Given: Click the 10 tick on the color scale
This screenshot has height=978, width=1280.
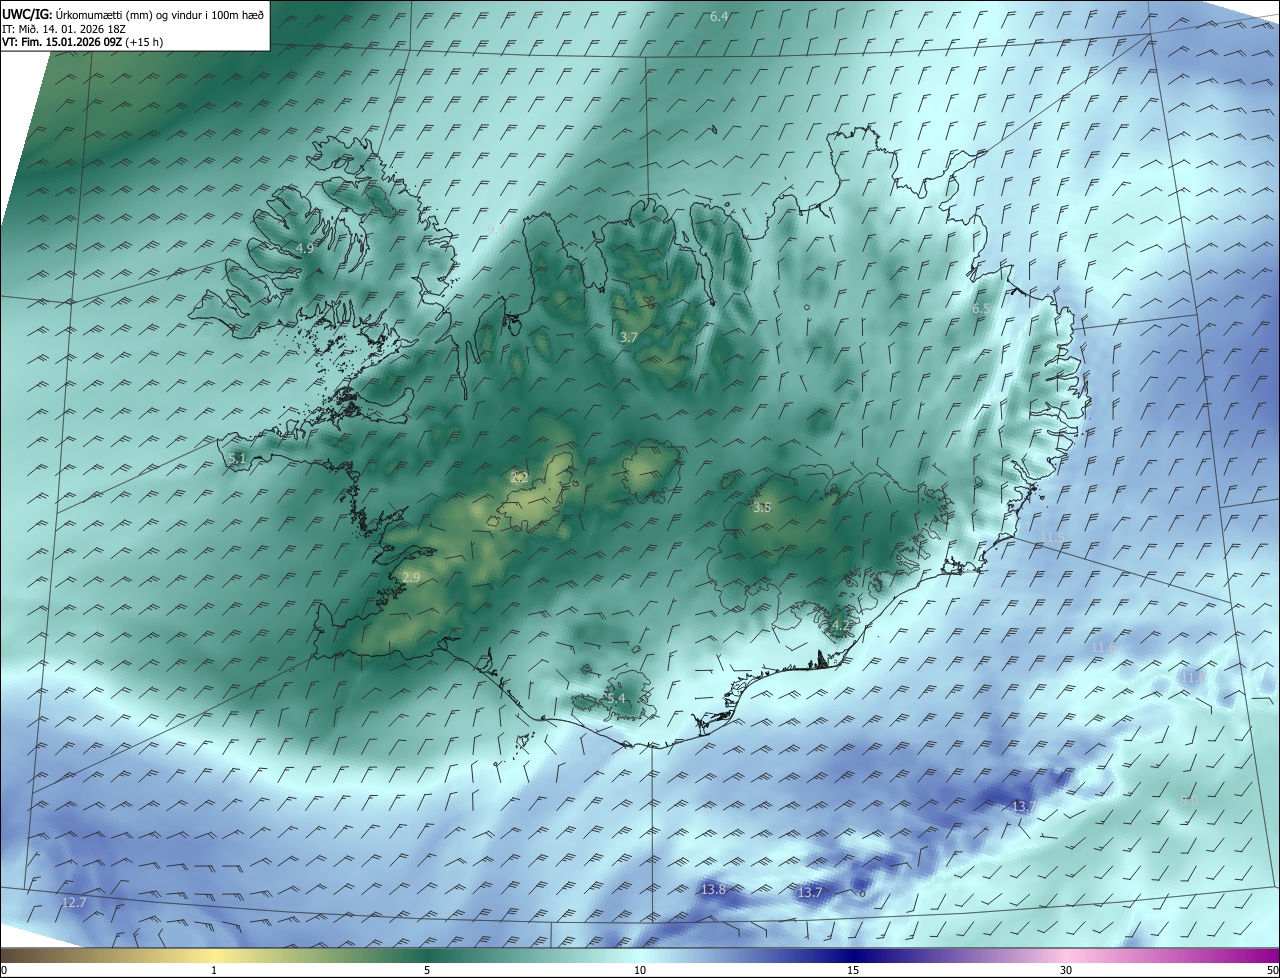Looking at the screenshot, I should tap(640, 970).
